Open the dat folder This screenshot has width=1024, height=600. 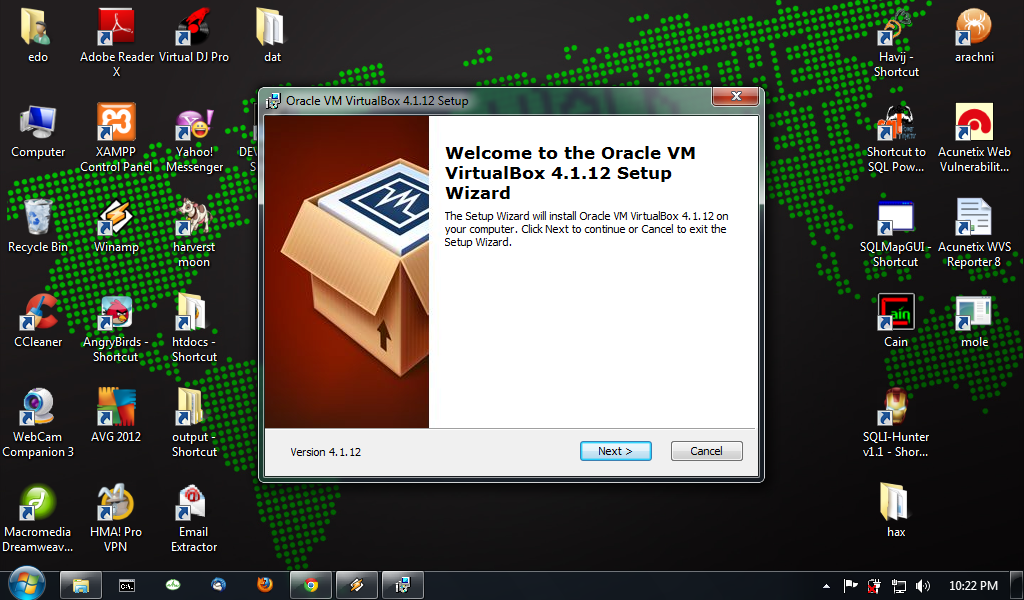(272, 36)
